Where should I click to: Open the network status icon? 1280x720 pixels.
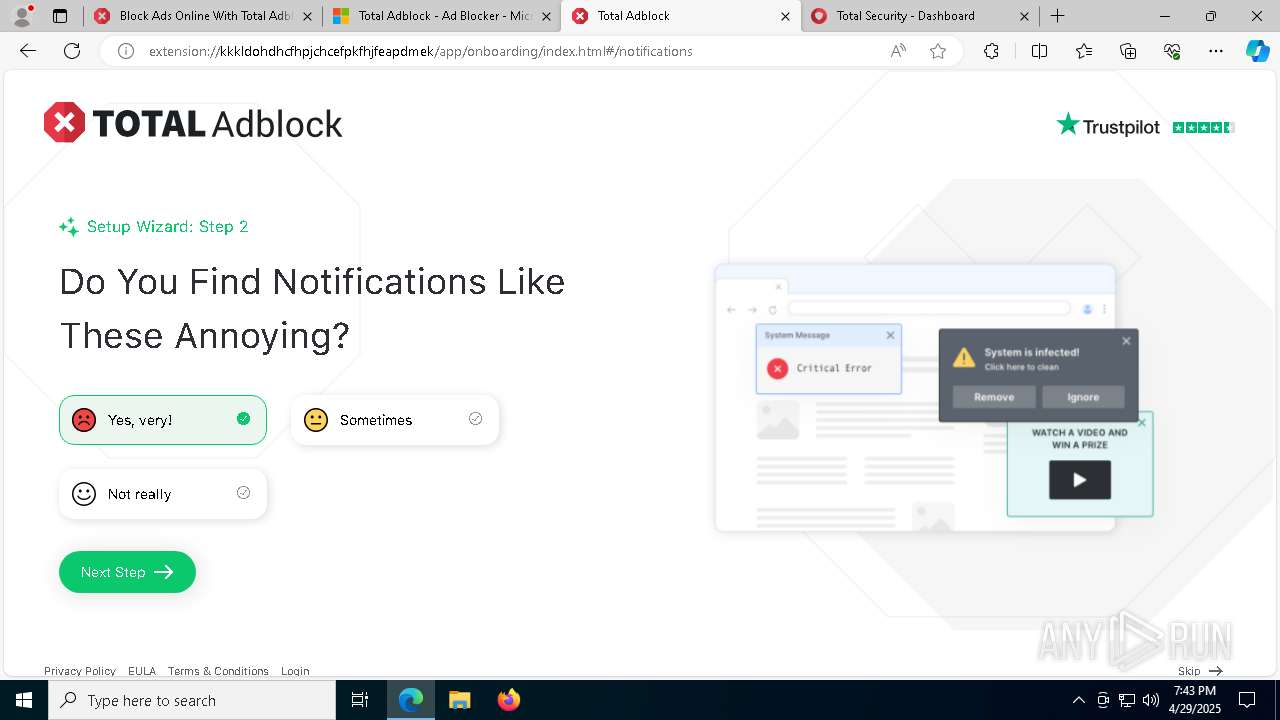pos(1126,700)
